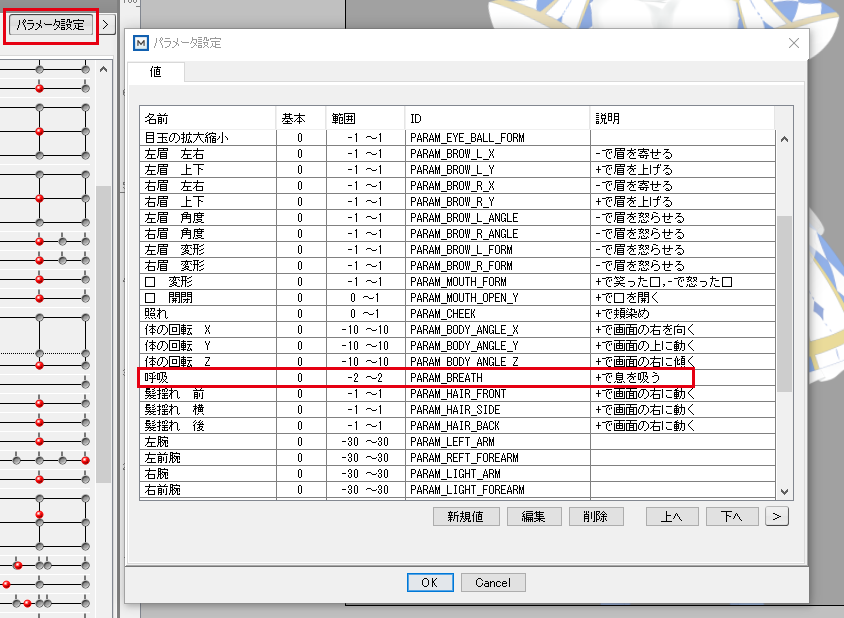Select the 右腕 row
844x618 pixels.
click(458, 474)
